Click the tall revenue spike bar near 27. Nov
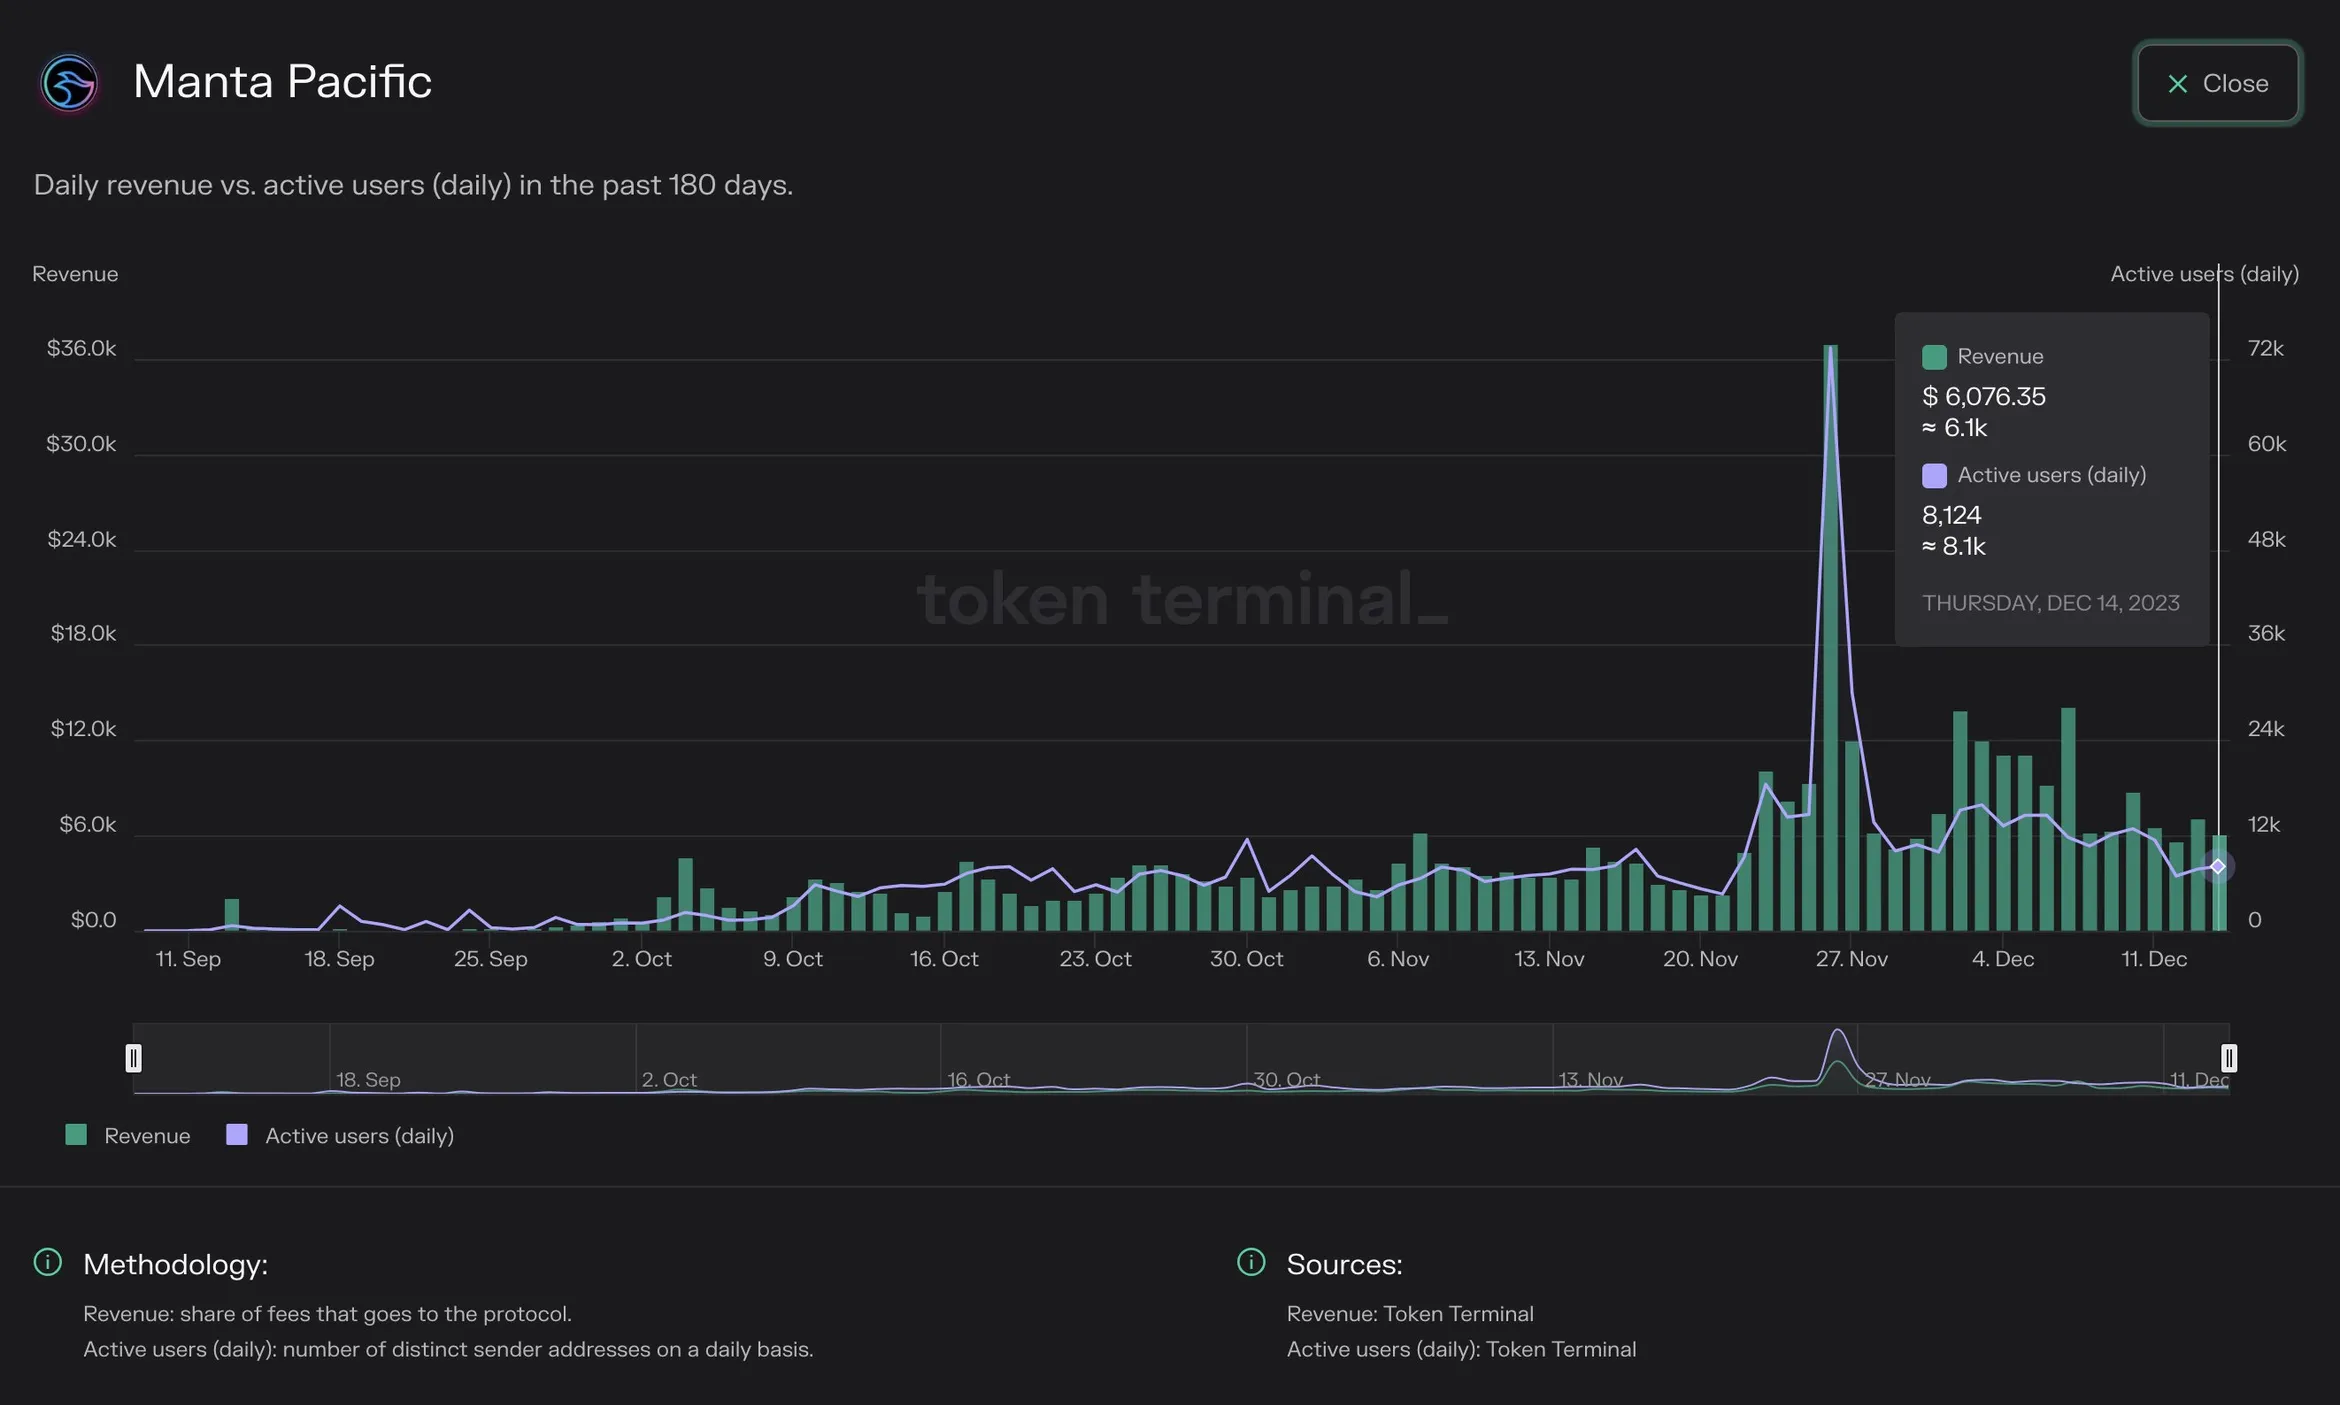Screen dimensions: 2340x1405 1831,638
